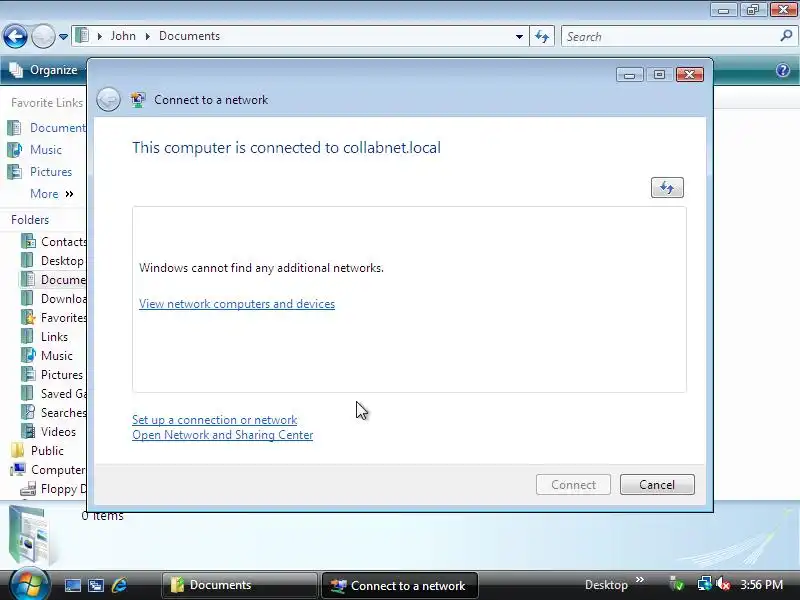Click the Desktop toolbar label in taskbar
The image size is (800, 600).
click(606, 585)
